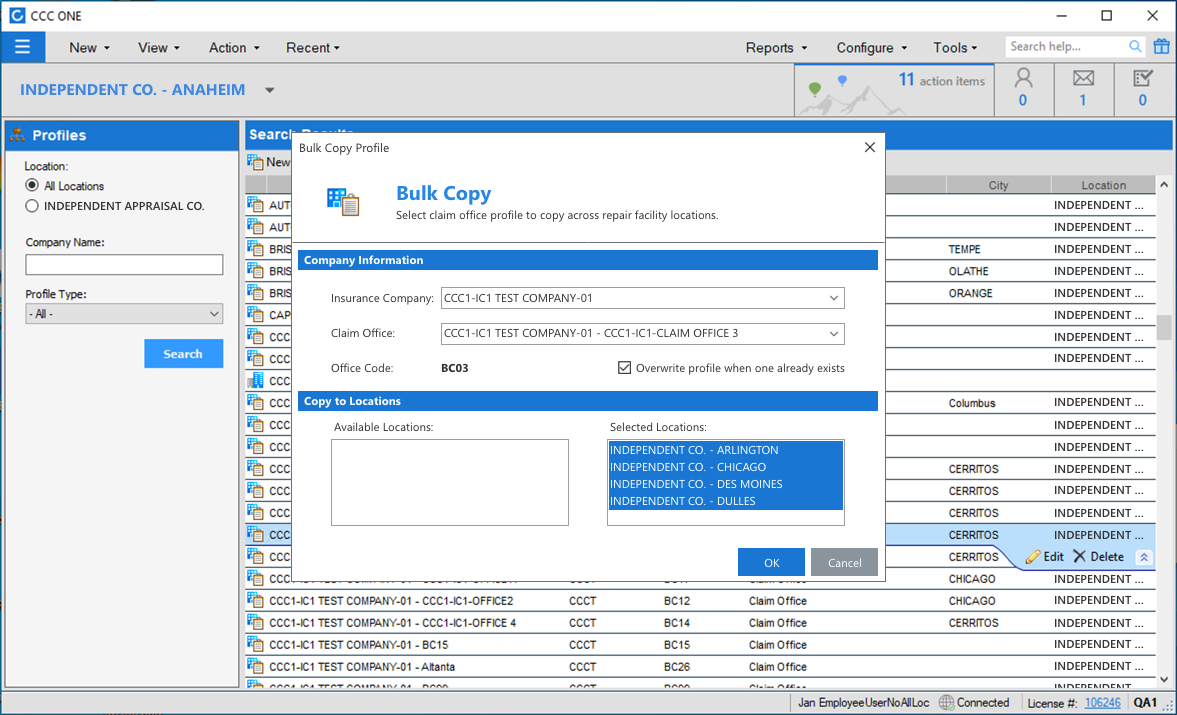Click the profile icon for CAP row
The image size is (1177, 715).
[255, 314]
